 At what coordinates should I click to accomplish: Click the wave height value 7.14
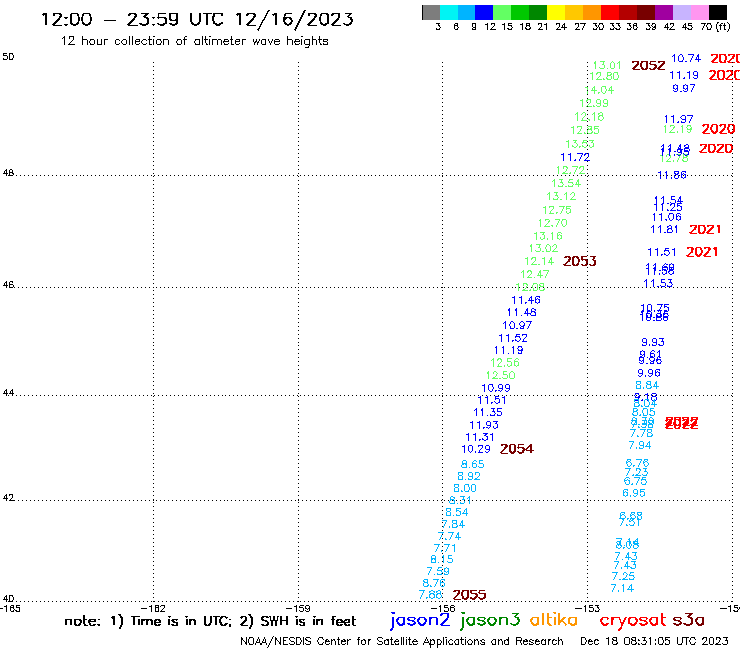(622, 589)
